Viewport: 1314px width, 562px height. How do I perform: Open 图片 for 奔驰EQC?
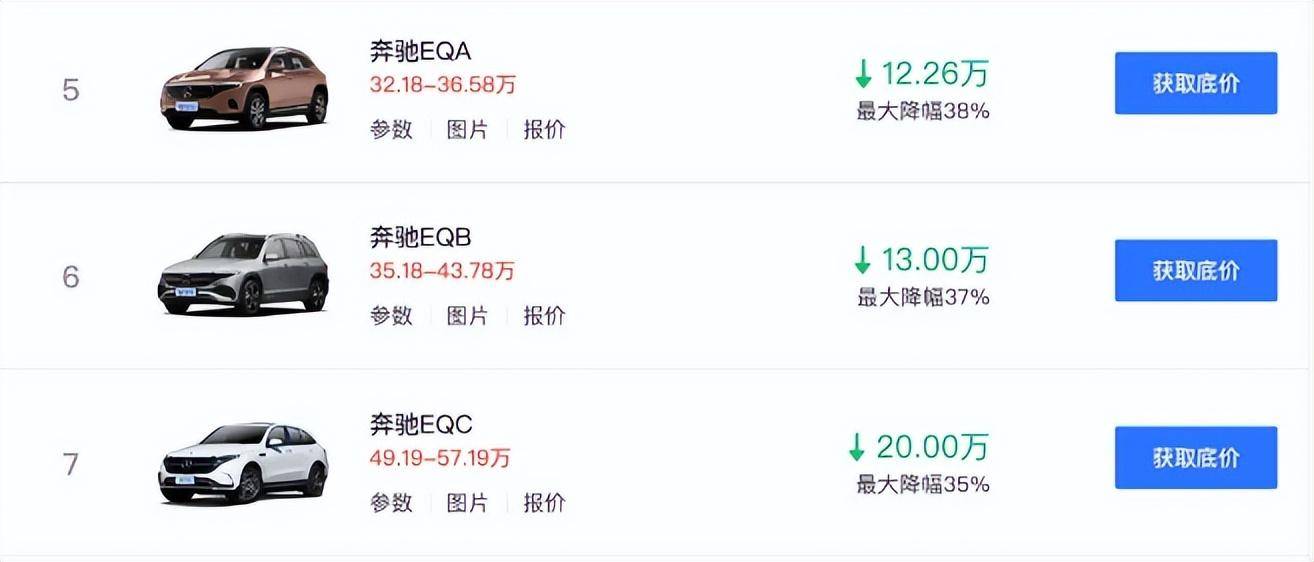[467, 502]
